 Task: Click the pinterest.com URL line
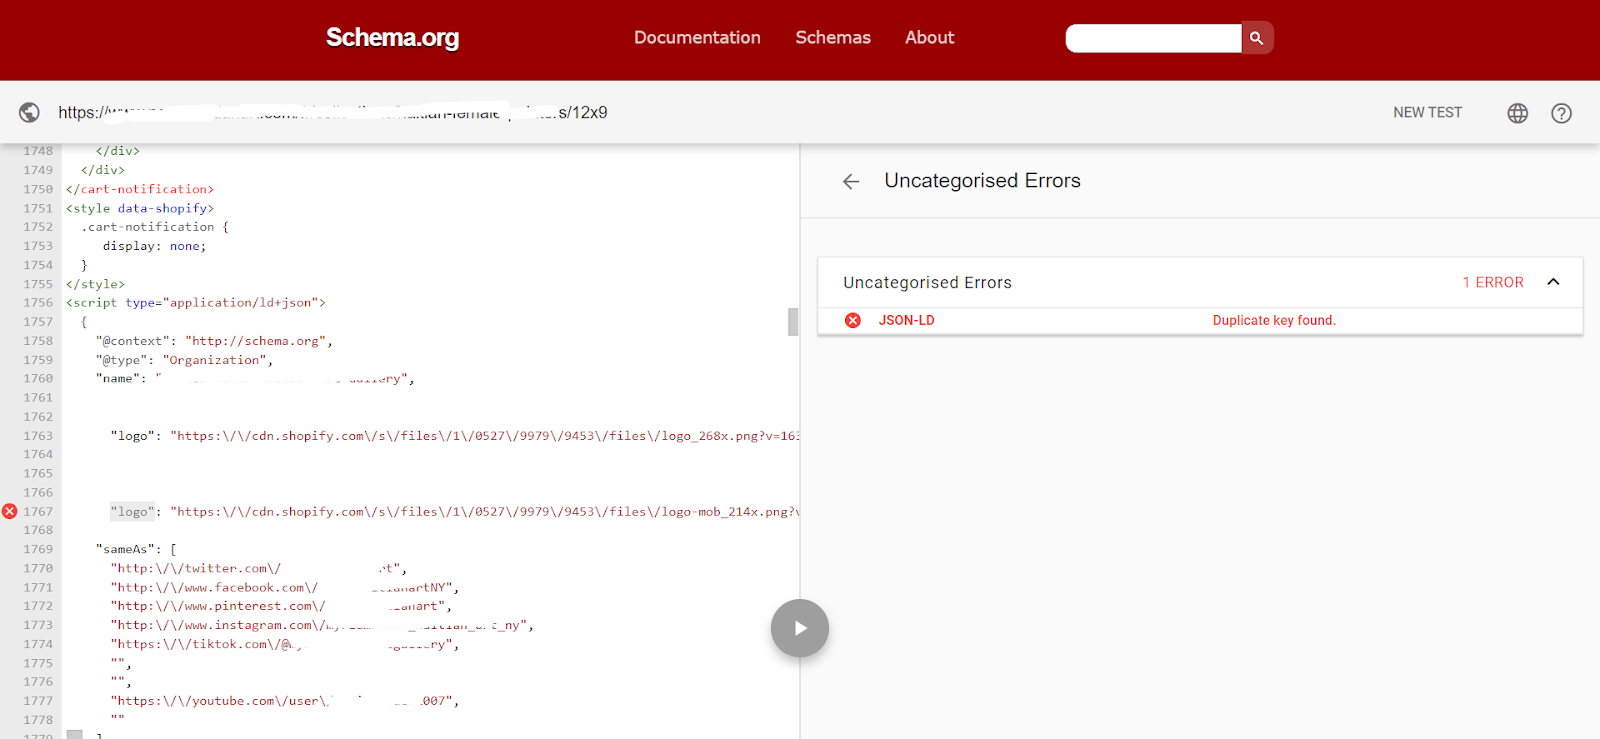(281, 606)
